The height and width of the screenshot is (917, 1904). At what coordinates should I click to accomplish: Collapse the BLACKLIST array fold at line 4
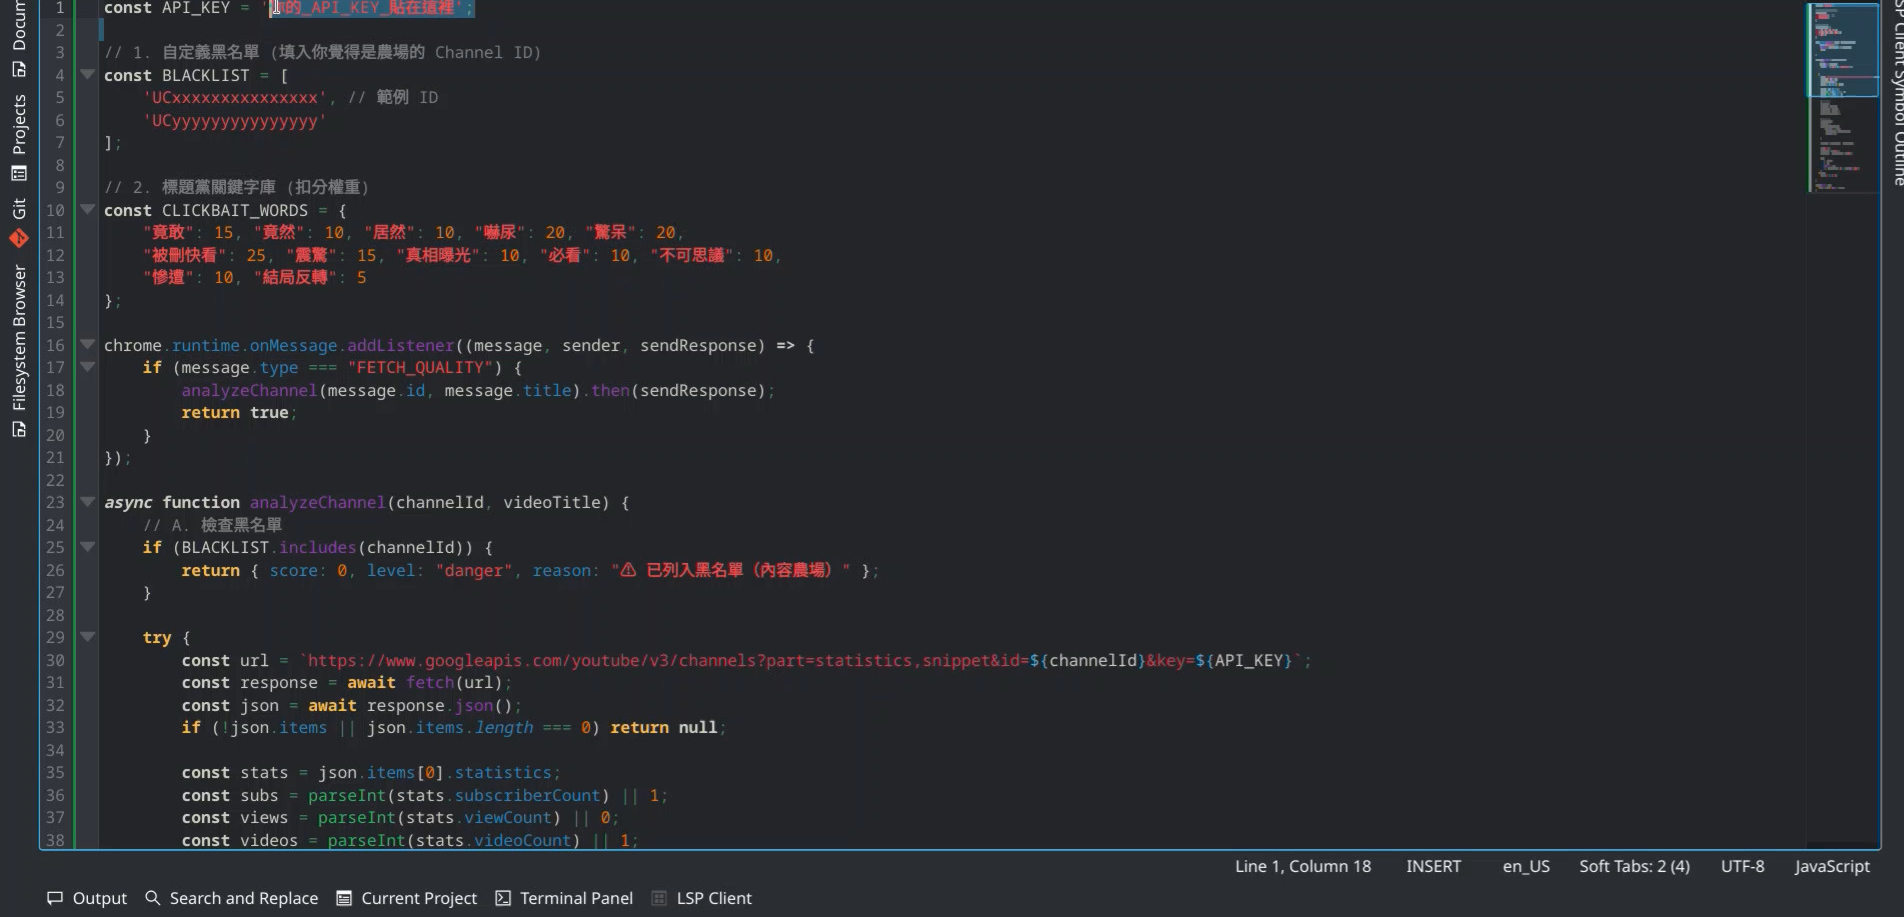pyautogui.click(x=87, y=73)
